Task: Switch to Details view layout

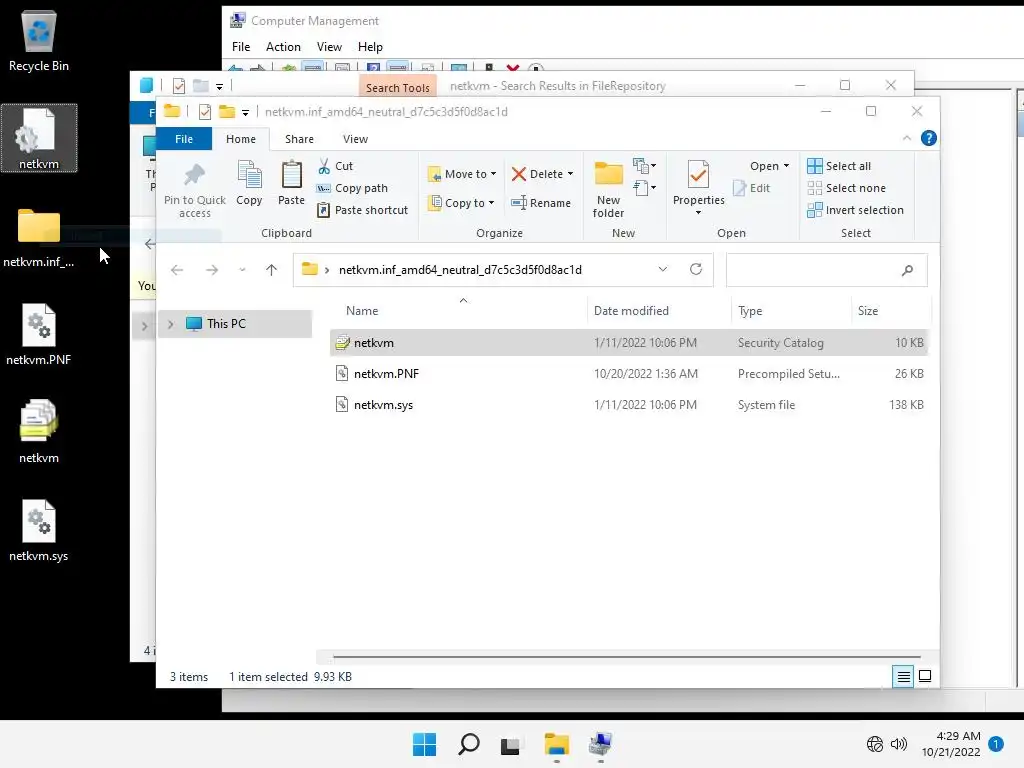Action: pos(903,677)
